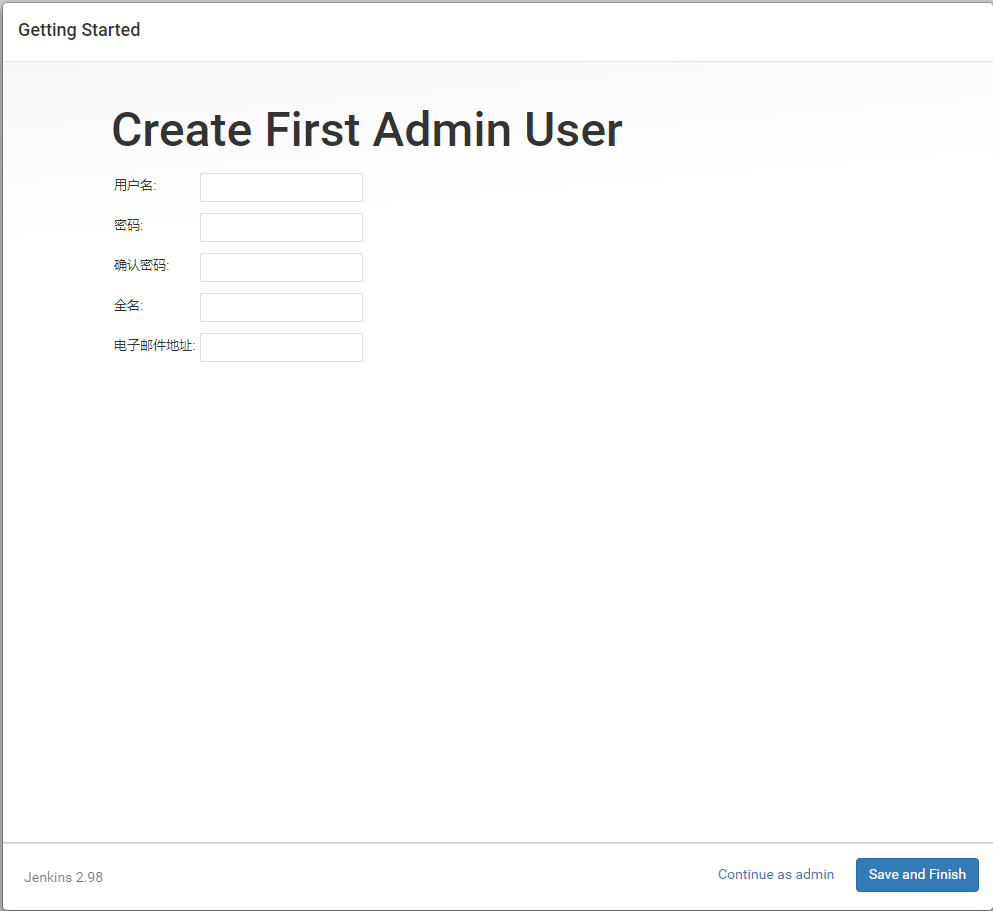Click the 电子邮件地址: label
The height and width of the screenshot is (911, 993).
(155, 345)
